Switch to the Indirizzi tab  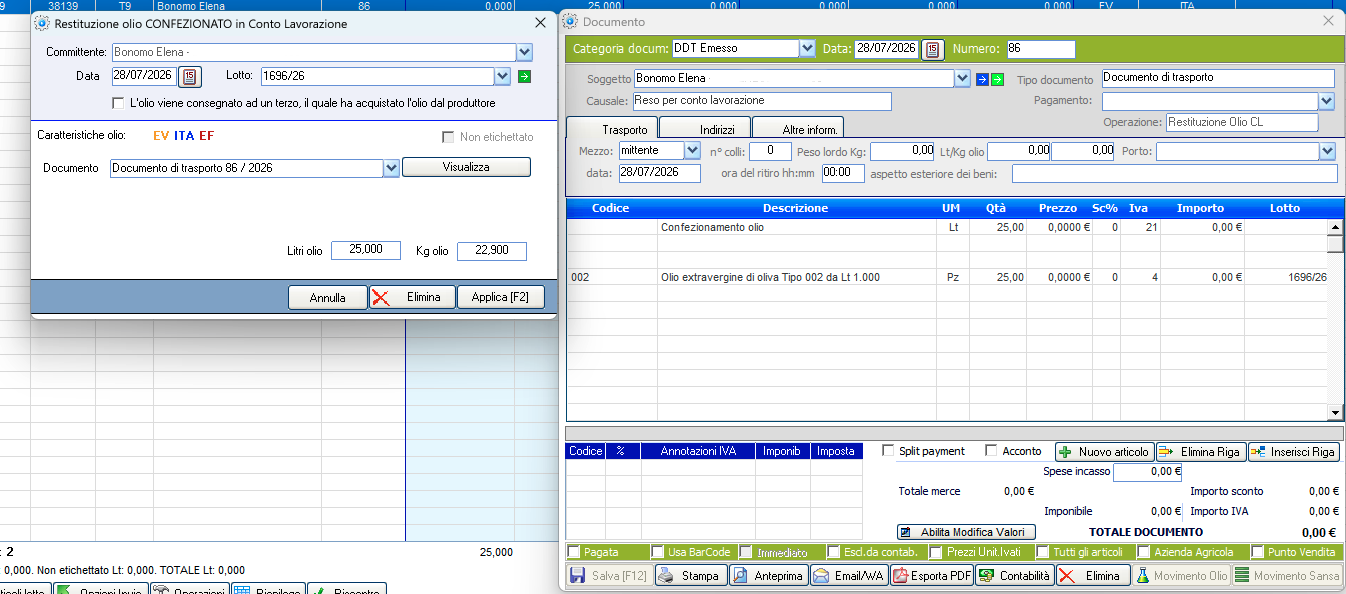point(704,129)
